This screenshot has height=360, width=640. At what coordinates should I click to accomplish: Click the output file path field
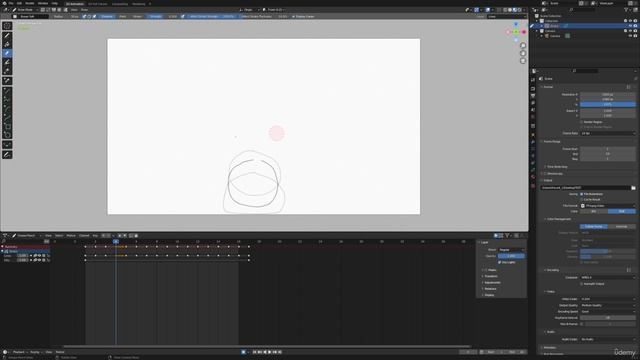(x=585, y=188)
